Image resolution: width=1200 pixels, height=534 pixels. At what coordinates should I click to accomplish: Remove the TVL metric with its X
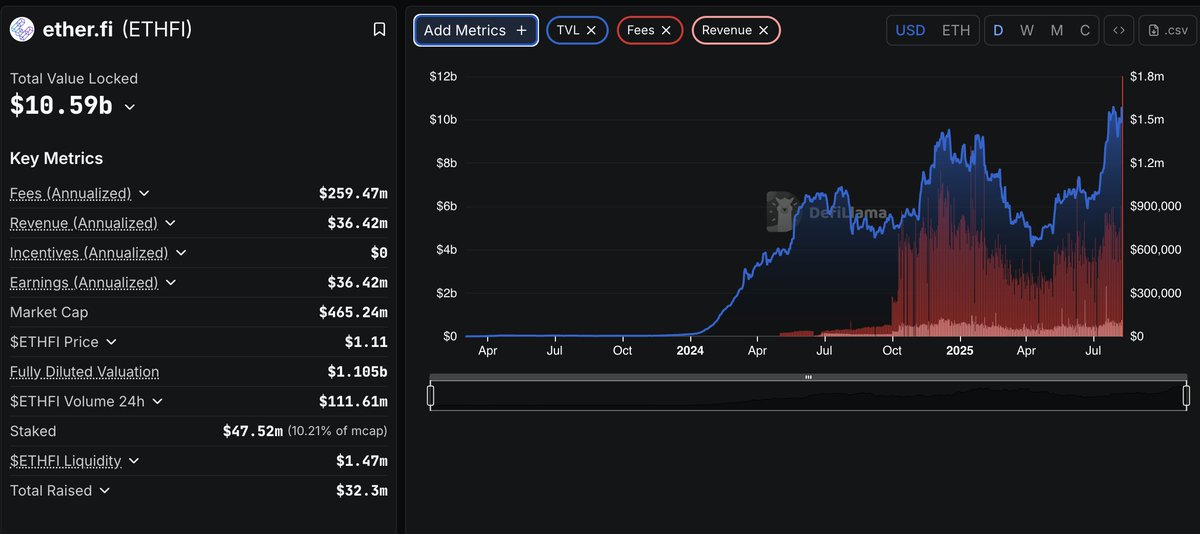coord(591,30)
